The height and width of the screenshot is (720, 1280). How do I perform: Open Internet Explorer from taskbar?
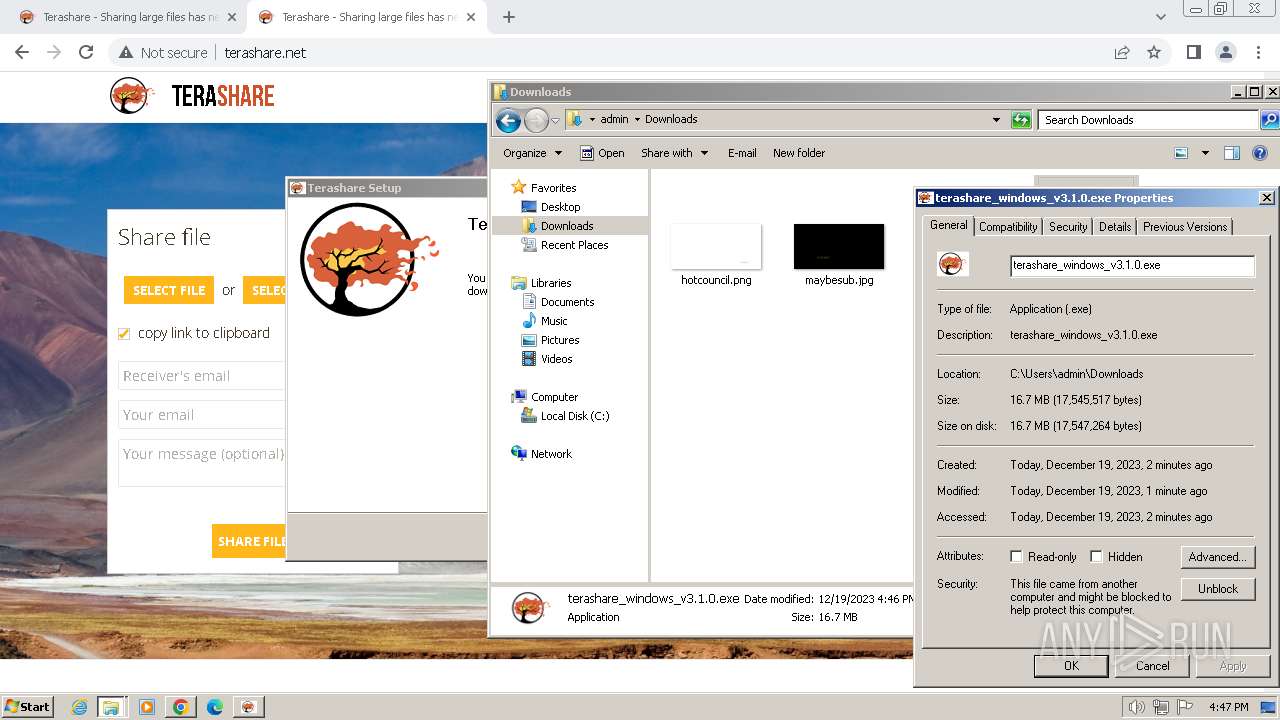coord(80,707)
